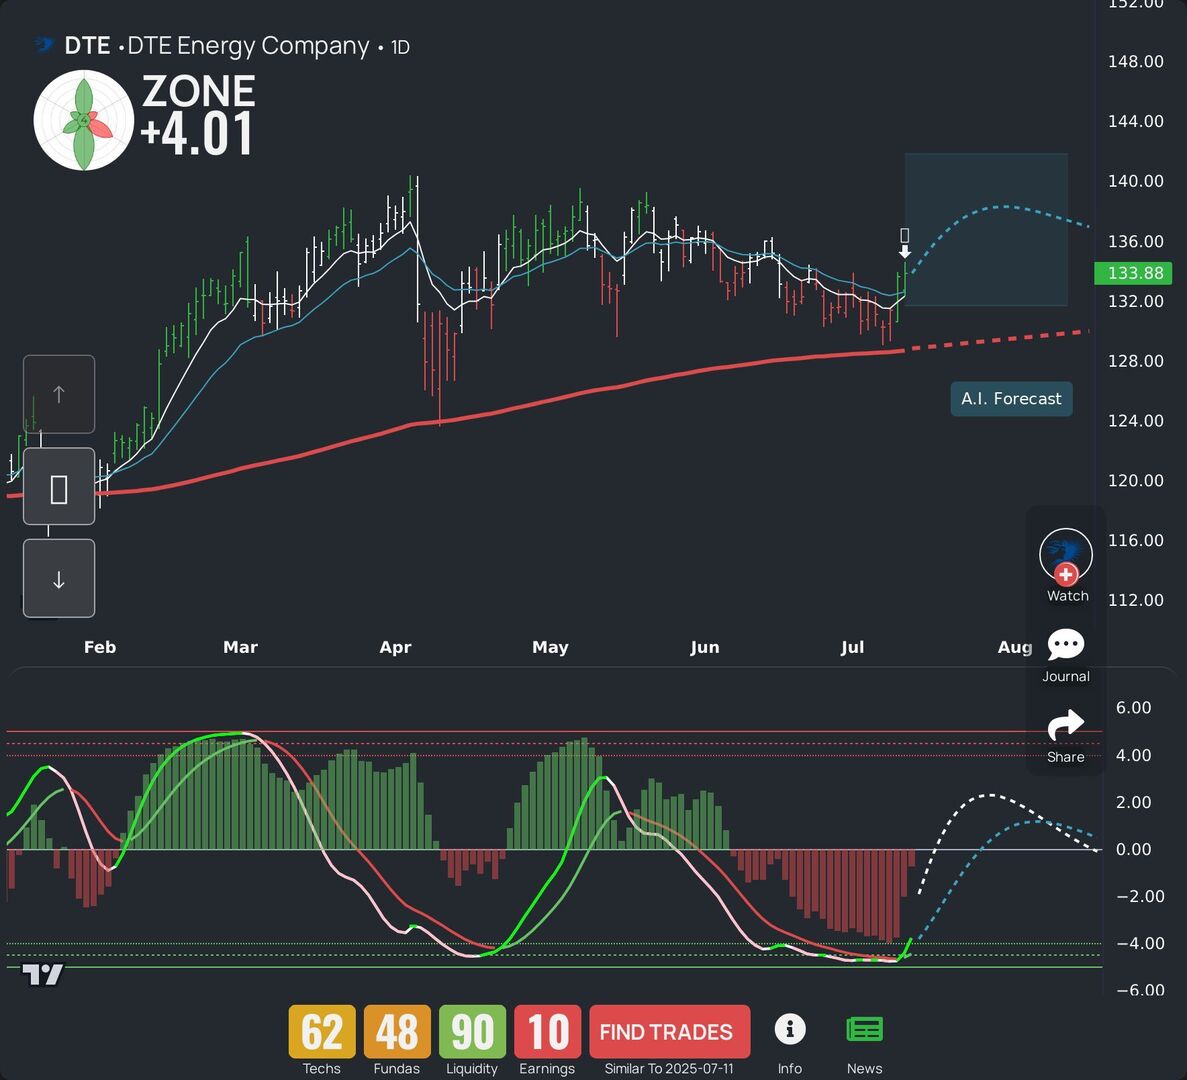Click the A.I. Forecast label button
Screen dimensions: 1187x1080
click(1011, 399)
